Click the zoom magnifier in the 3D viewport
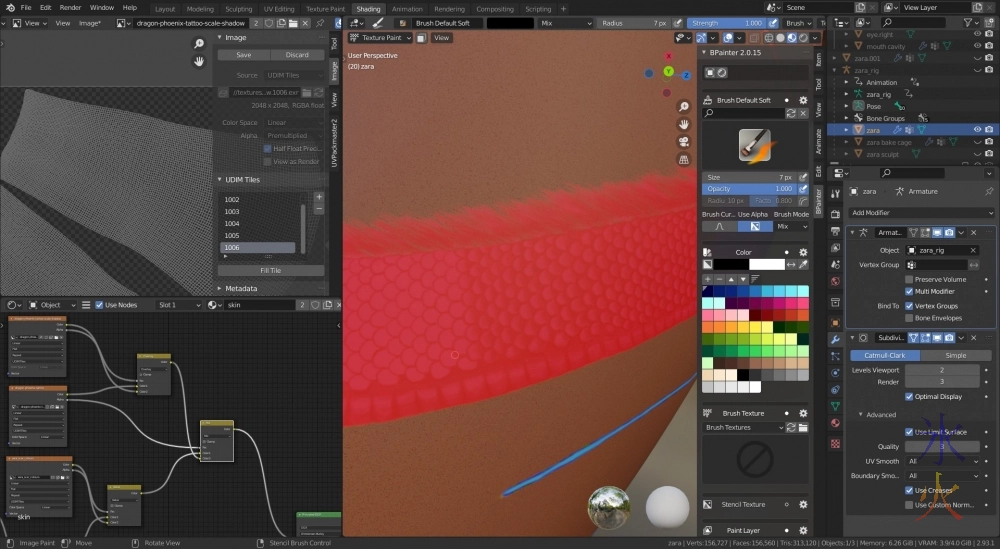This screenshot has height=549, width=1000. 683,107
